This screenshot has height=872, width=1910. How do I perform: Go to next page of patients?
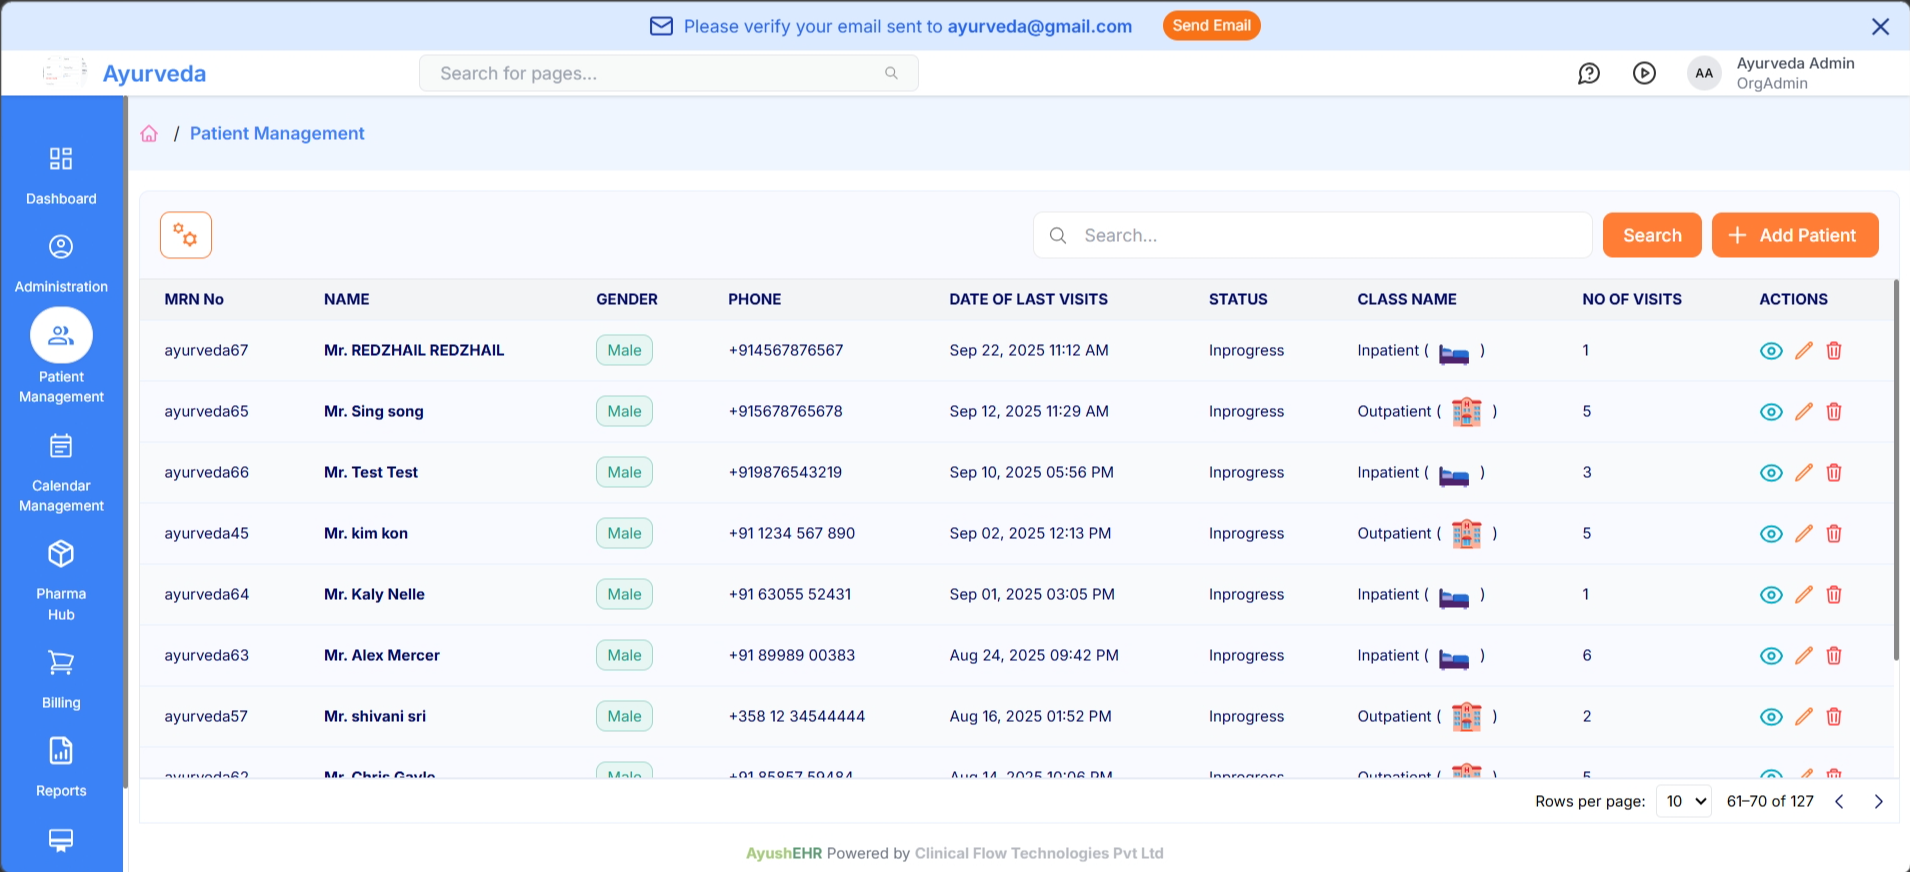tap(1878, 801)
